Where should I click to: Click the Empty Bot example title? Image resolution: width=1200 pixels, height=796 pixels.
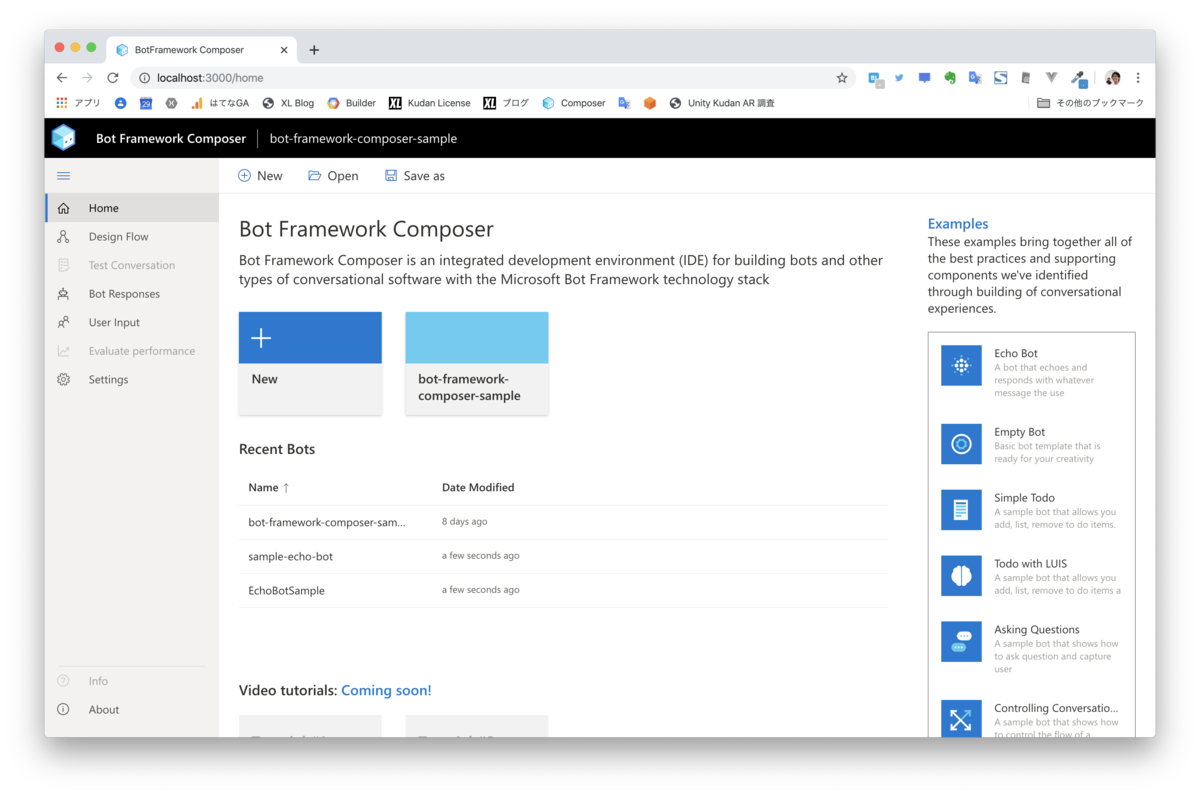[x=1020, y=432]
